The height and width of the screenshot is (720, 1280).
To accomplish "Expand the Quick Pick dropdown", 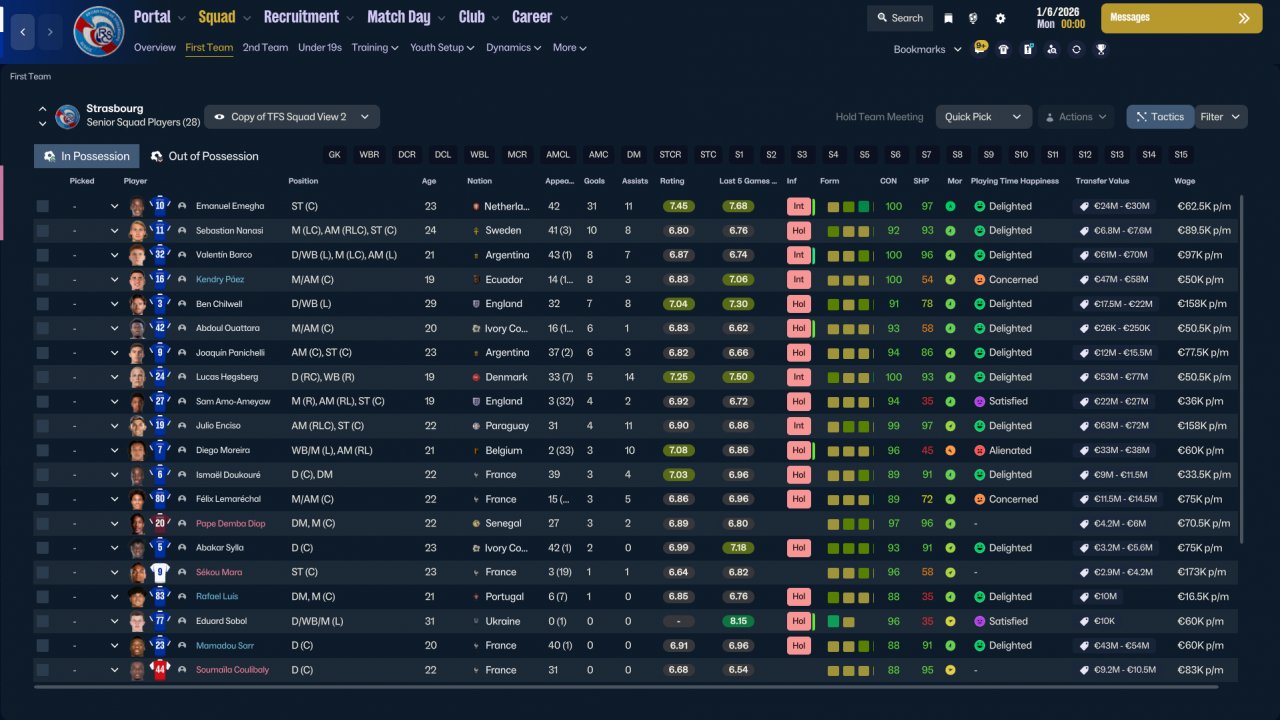I will (984, 117).
